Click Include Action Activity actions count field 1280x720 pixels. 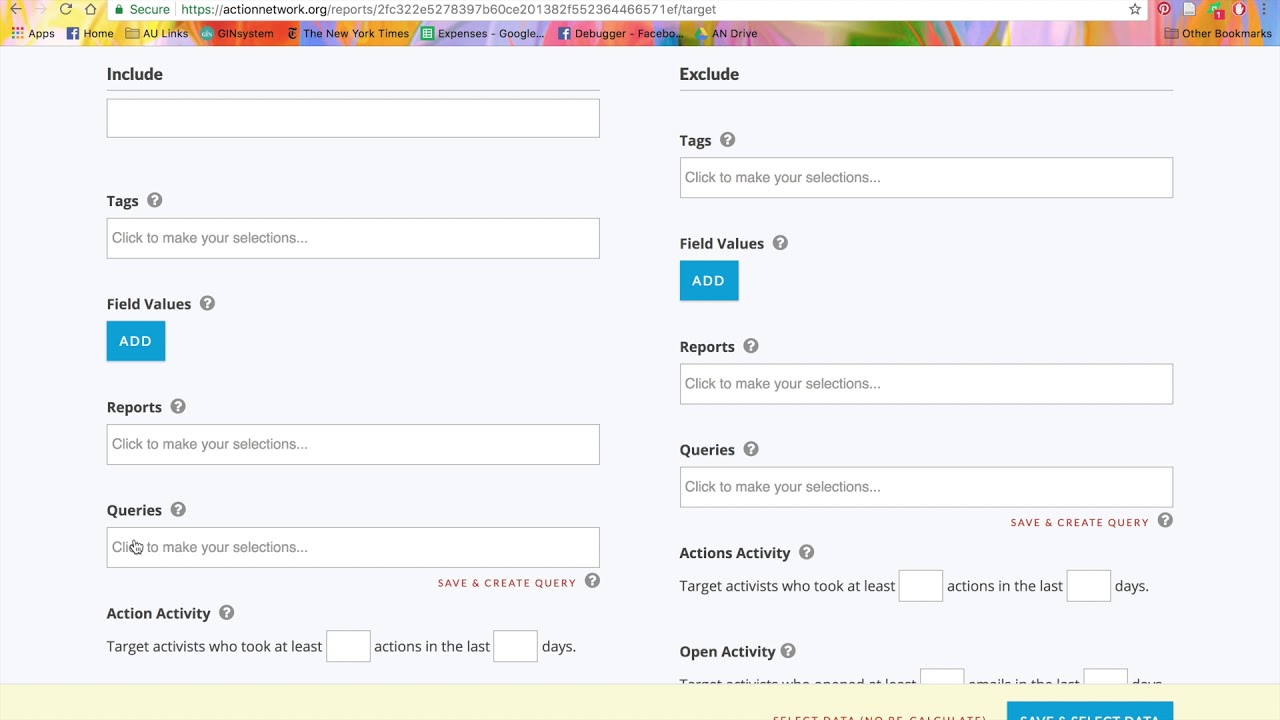[x=348, y=646]
